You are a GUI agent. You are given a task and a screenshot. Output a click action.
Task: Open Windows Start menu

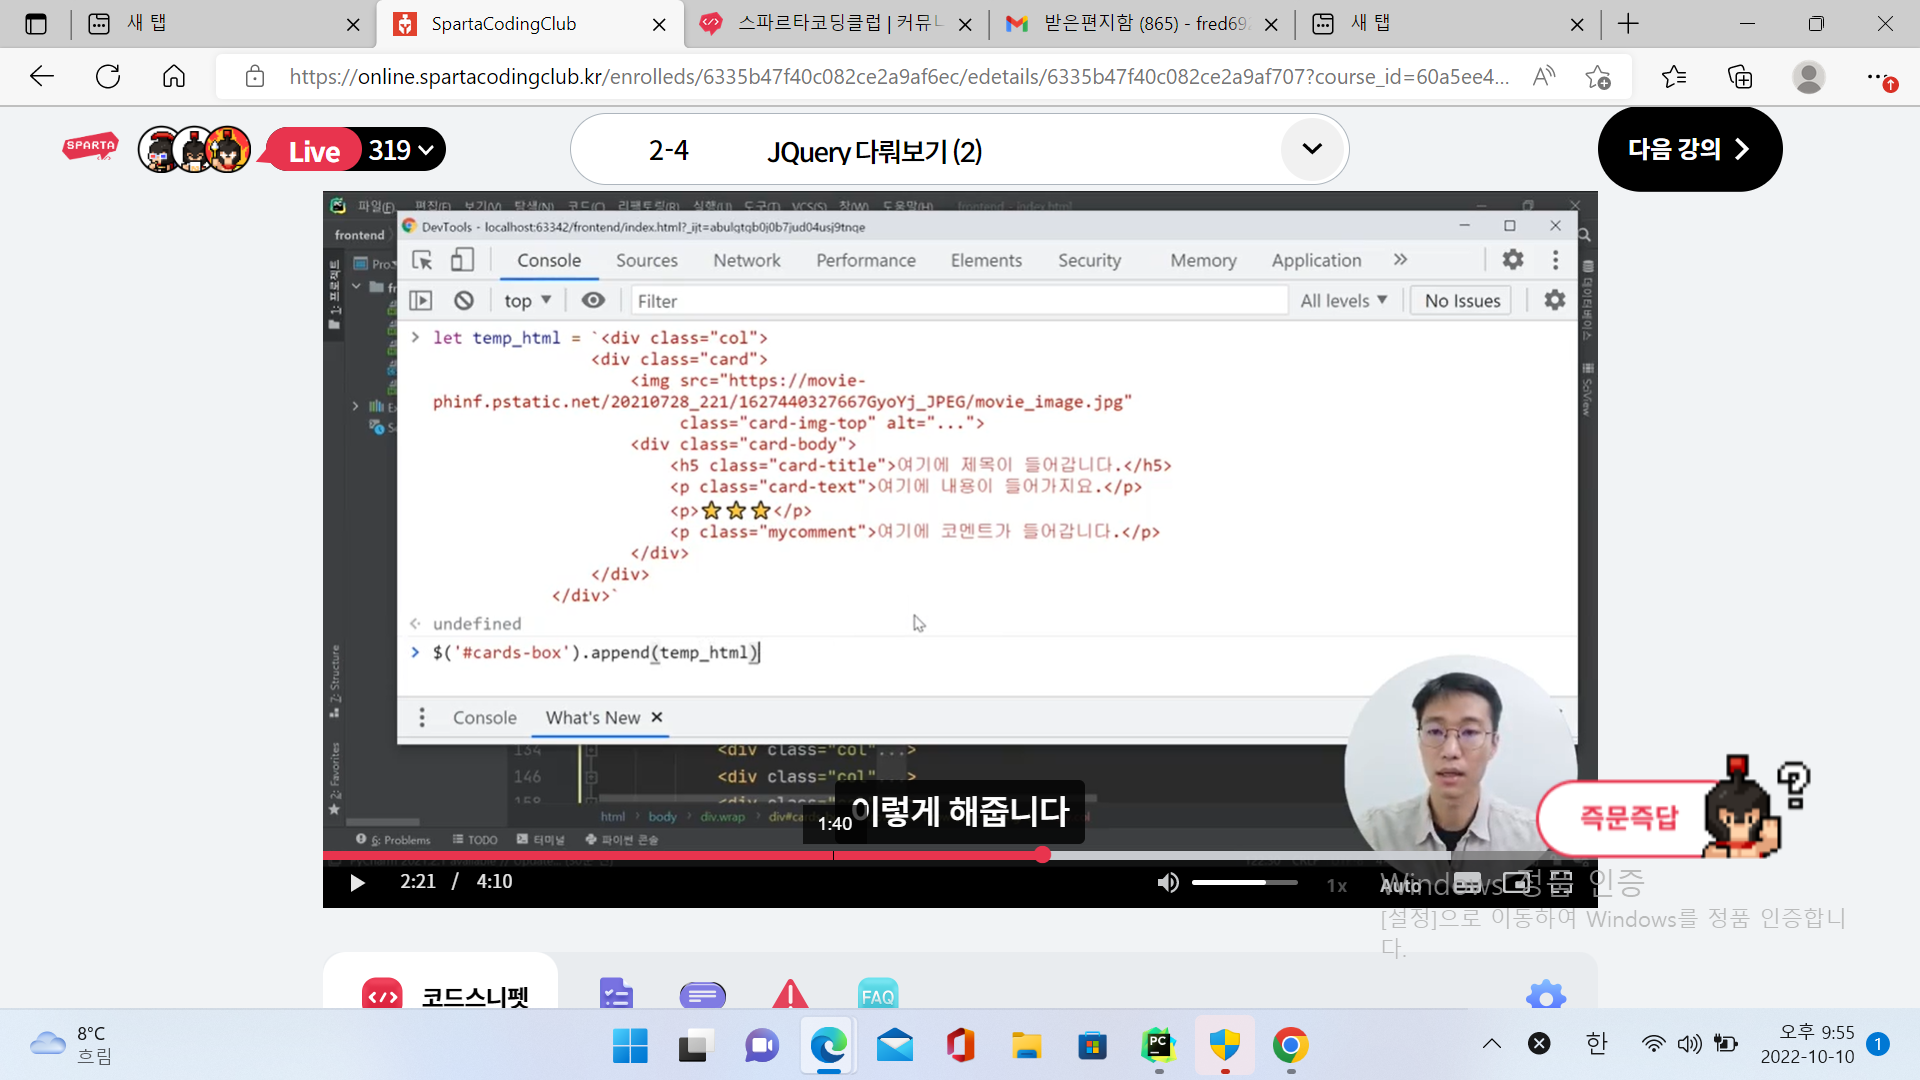630,1045
